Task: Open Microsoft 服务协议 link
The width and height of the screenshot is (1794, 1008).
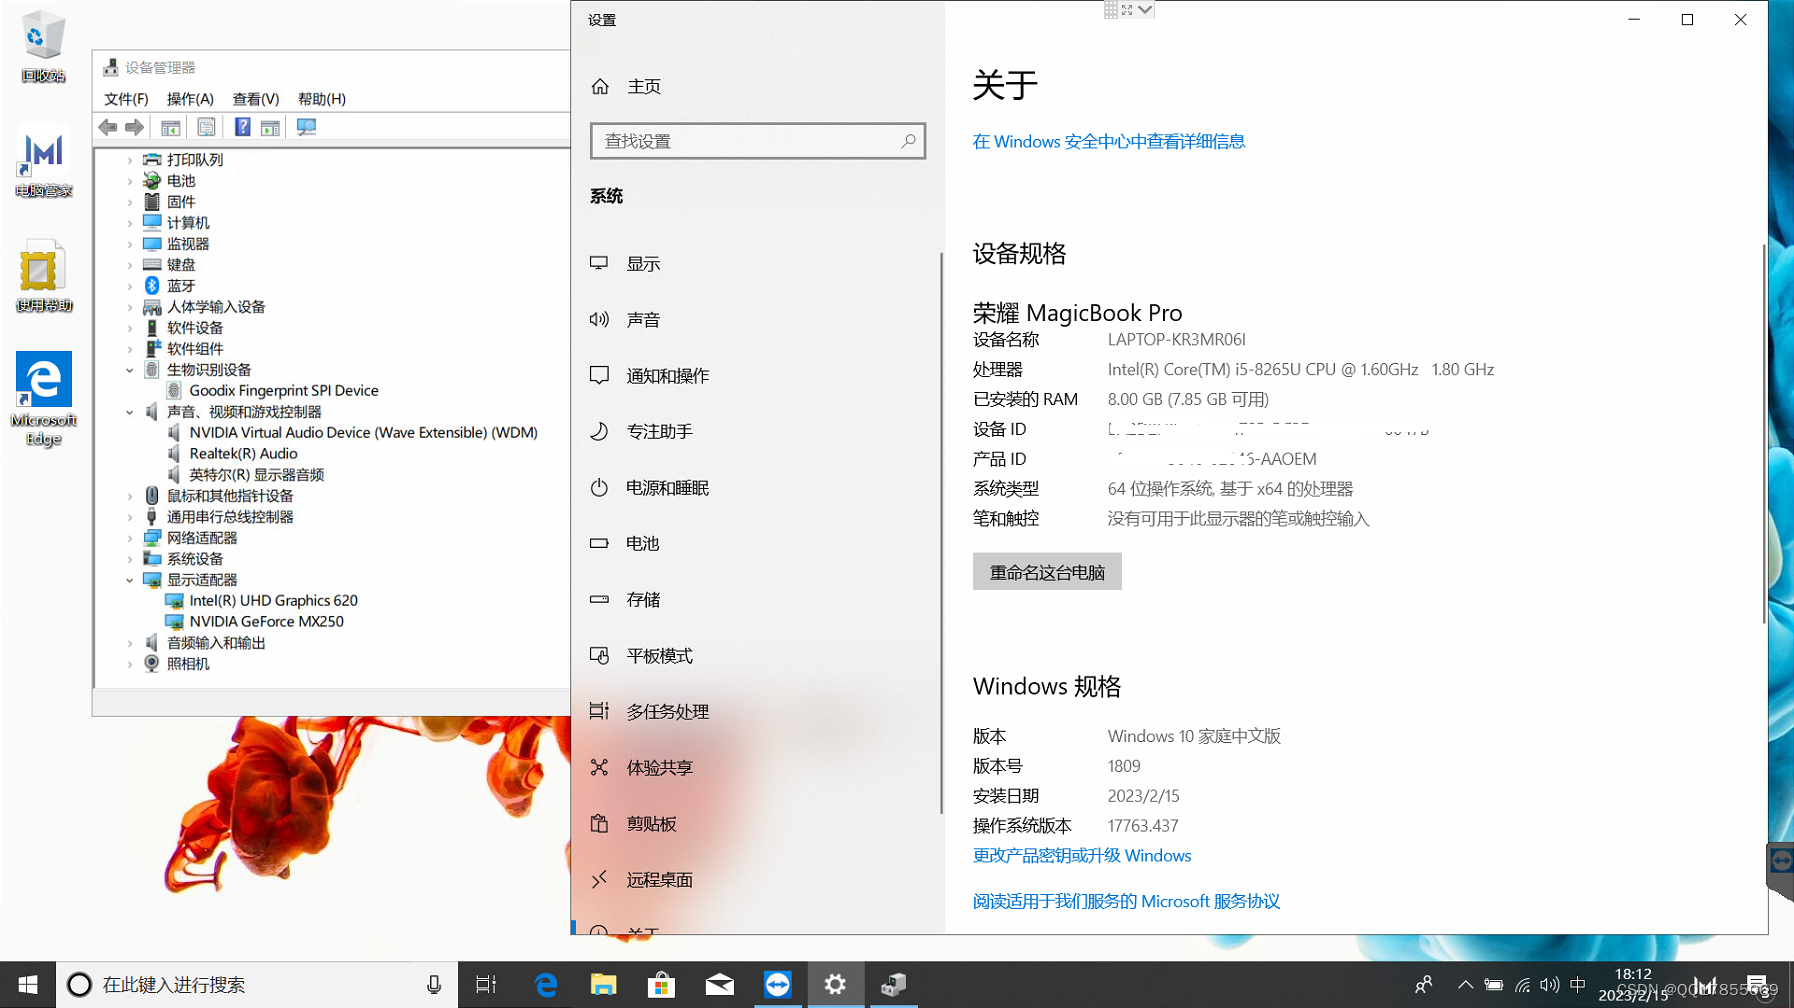Action: pos(1126,902)
